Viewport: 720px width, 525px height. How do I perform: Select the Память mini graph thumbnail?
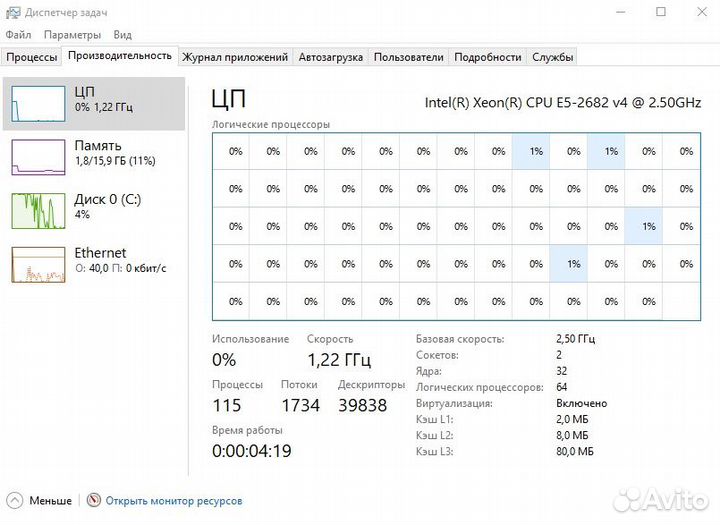point(38,157)
